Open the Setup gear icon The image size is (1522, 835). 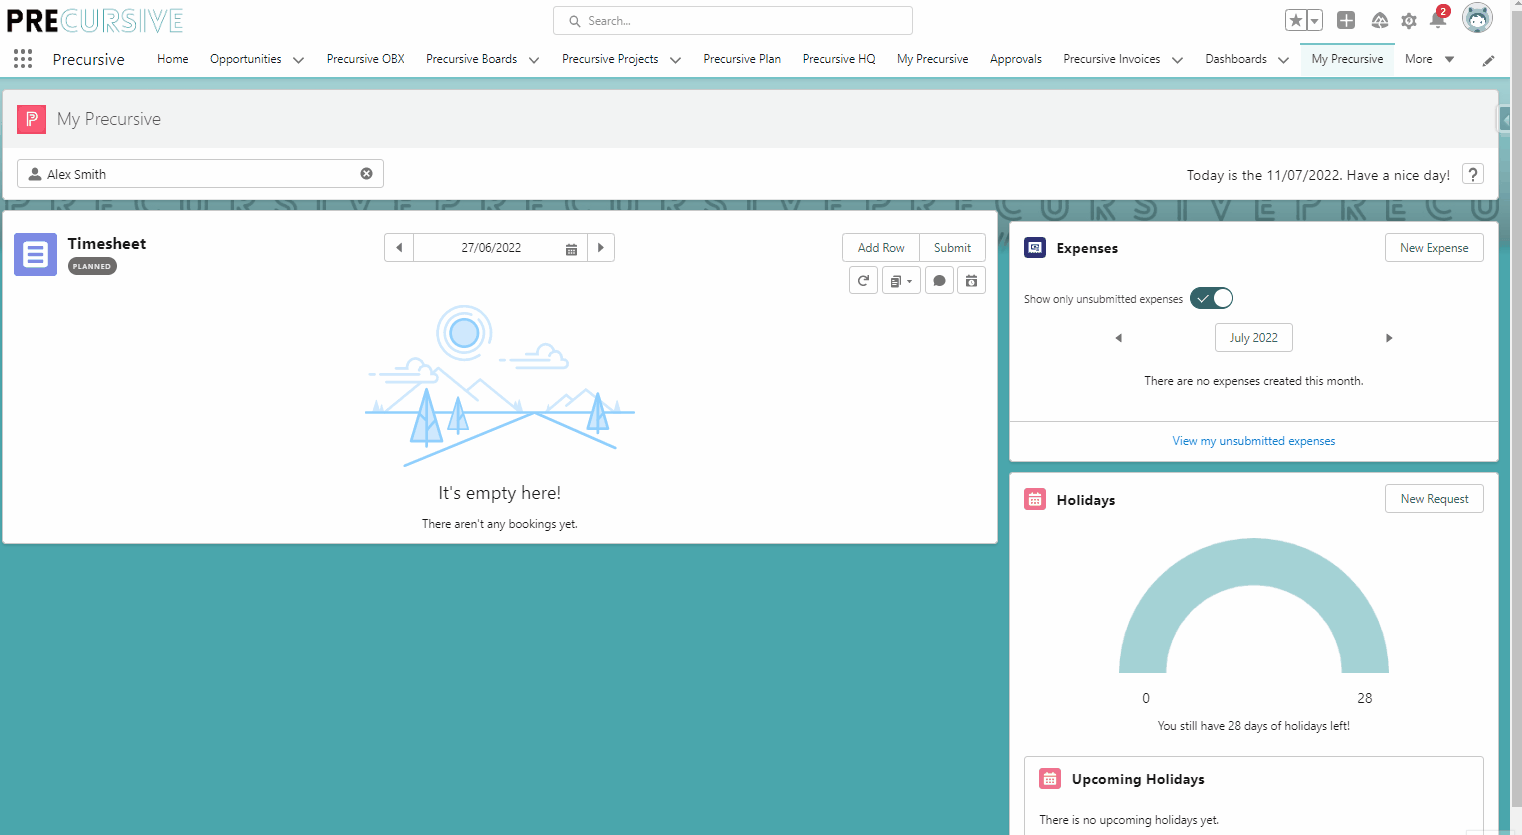[x=1409, y=21]
